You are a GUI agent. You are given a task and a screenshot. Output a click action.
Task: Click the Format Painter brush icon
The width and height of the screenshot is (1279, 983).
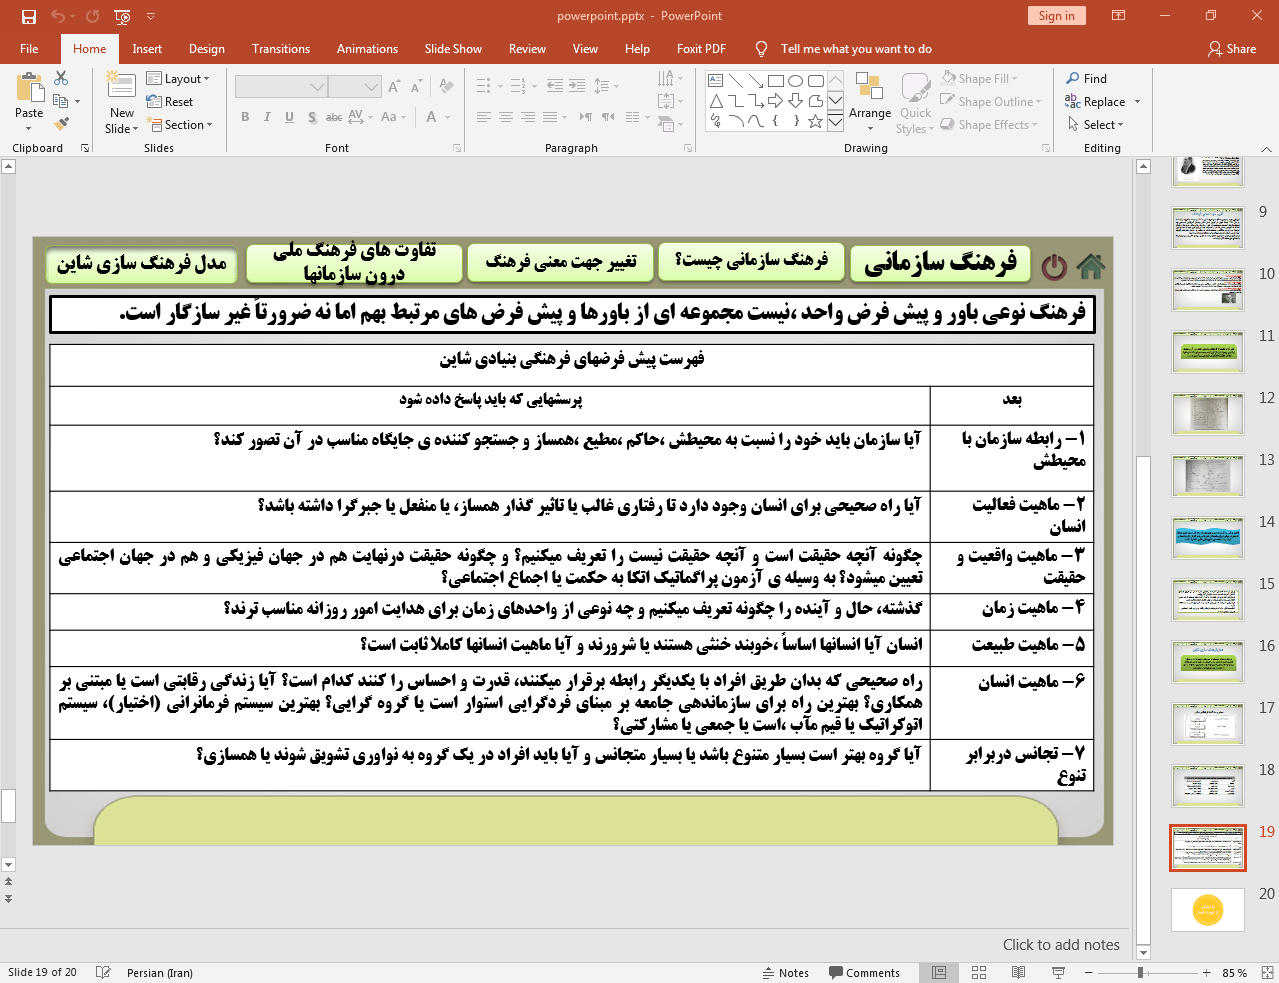tap(62, 124)
